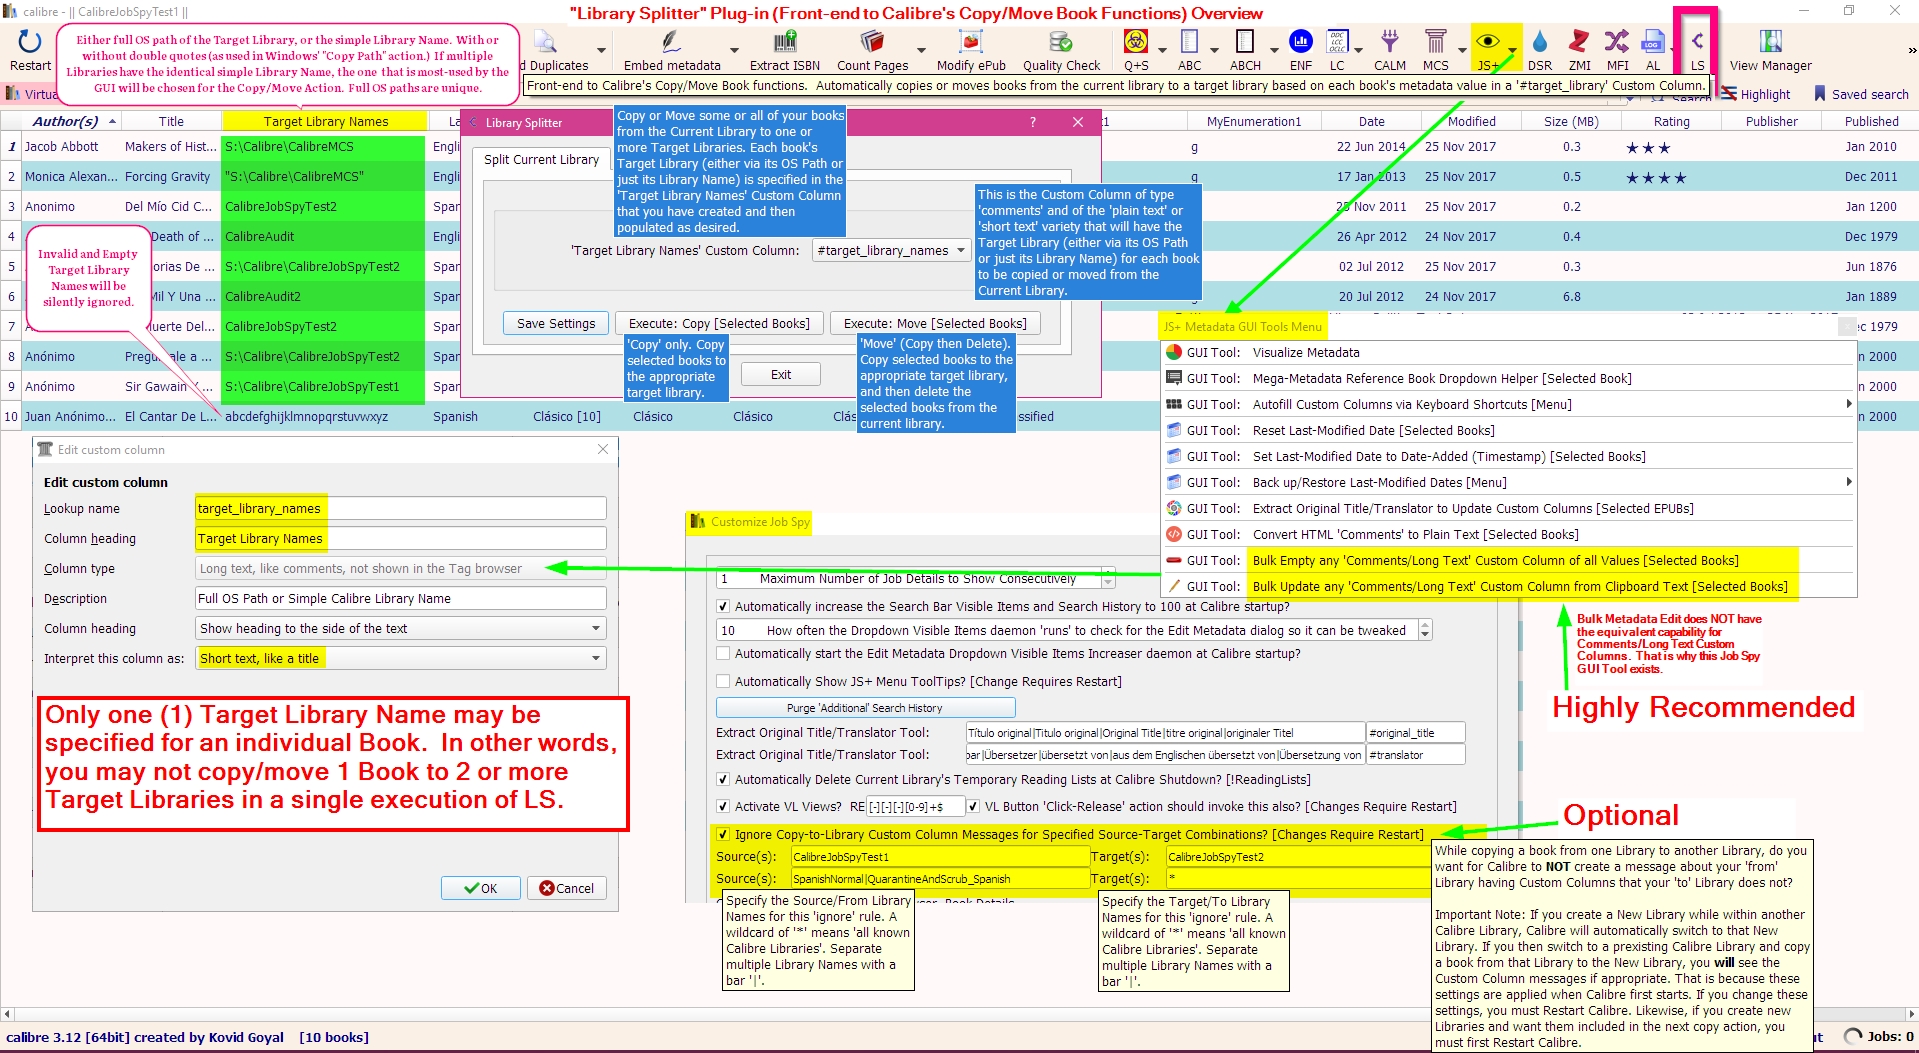Expand the Embed metadata dropdown arrow

pos(734,50)
